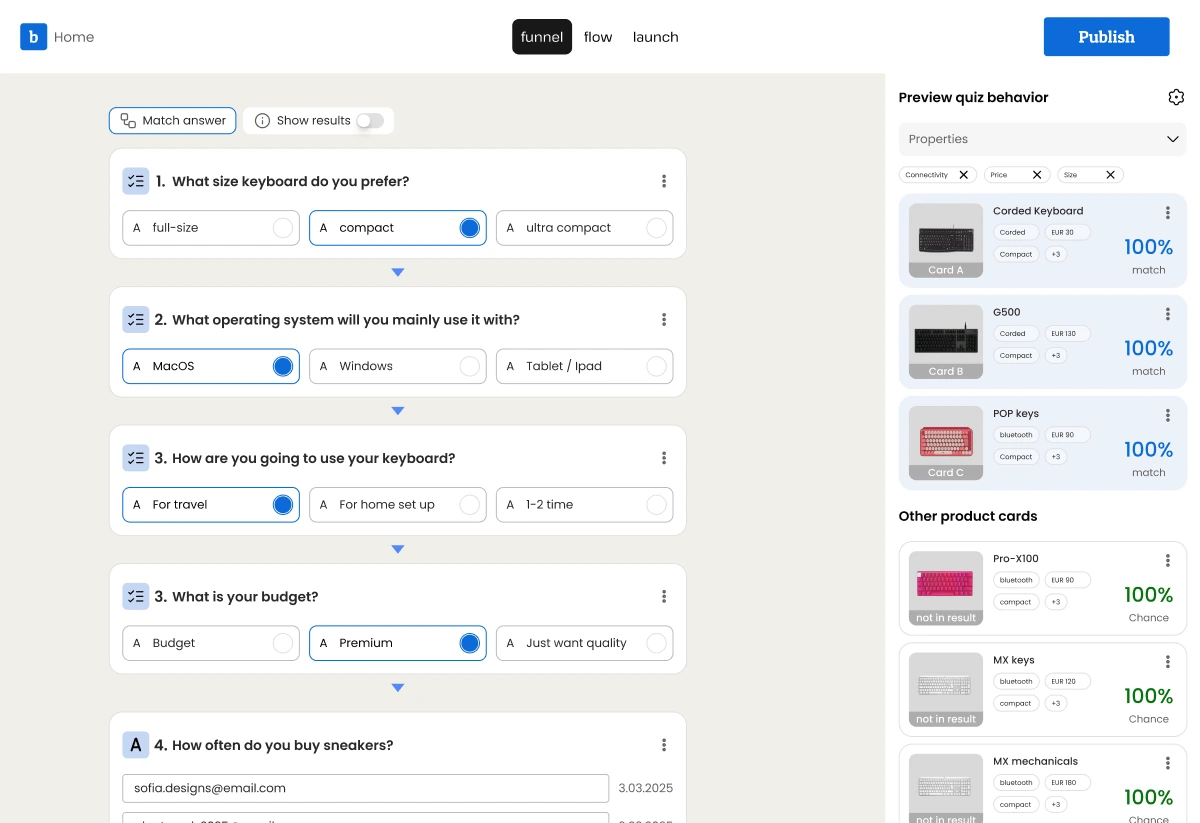Switch to the flow tab
1200x823 pixels.
[x=598, y=36]
